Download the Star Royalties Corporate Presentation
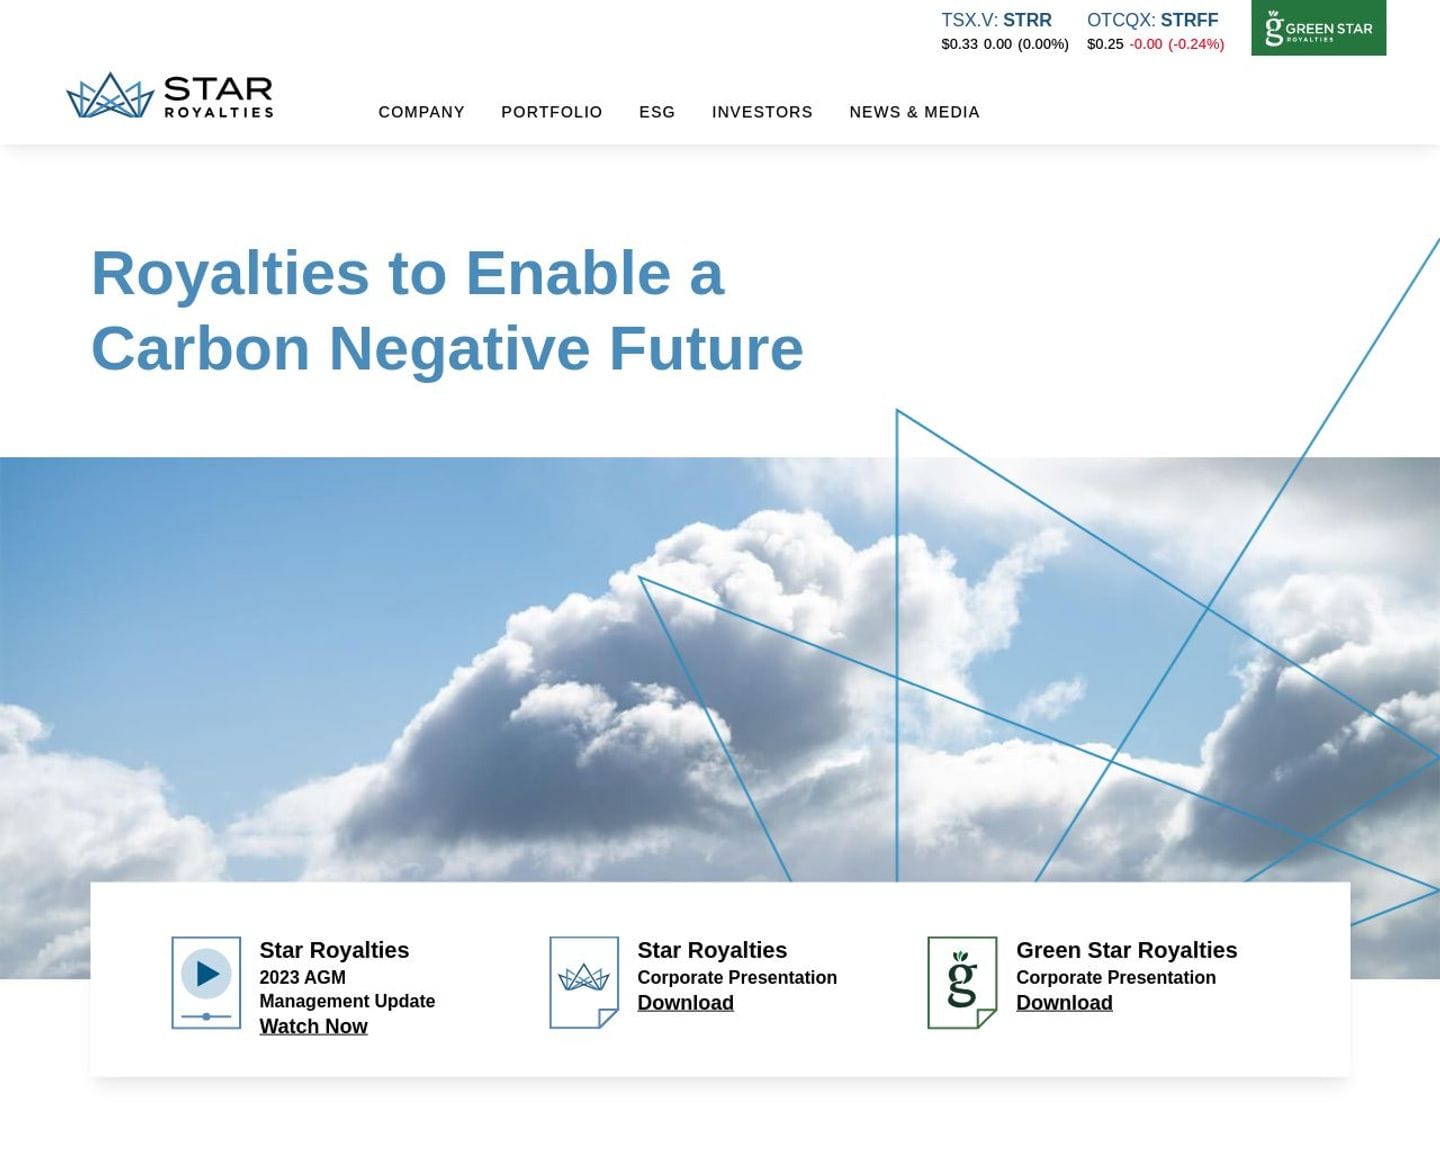This screenshot has height=1152, width=1440. (685, 1002)
